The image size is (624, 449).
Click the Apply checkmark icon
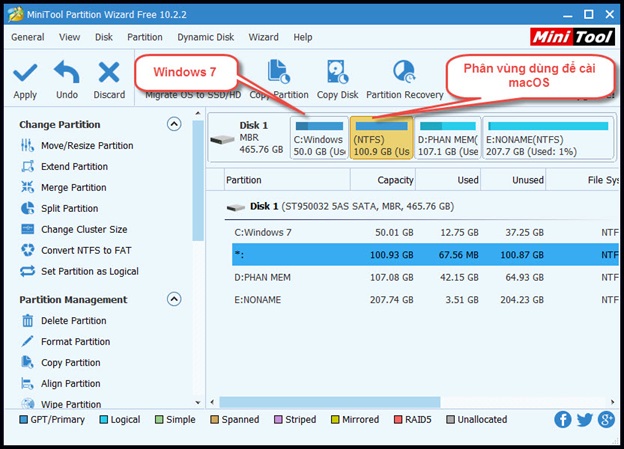pos(25,73)
